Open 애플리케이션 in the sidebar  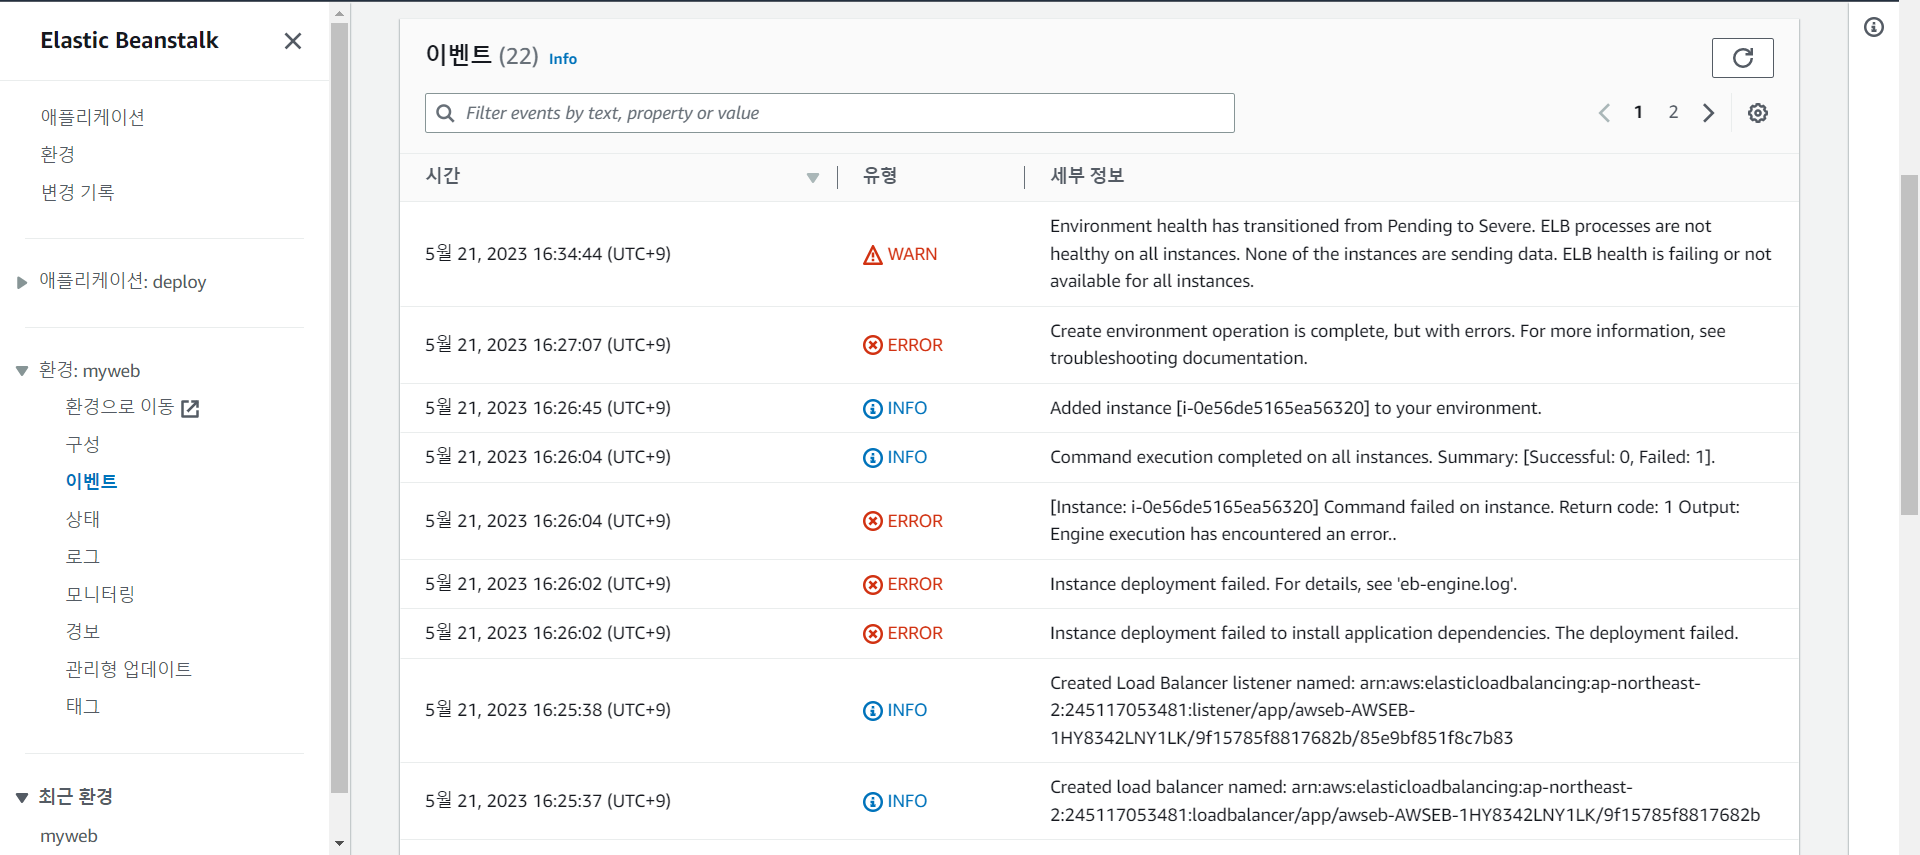click(x=93, y=117)
